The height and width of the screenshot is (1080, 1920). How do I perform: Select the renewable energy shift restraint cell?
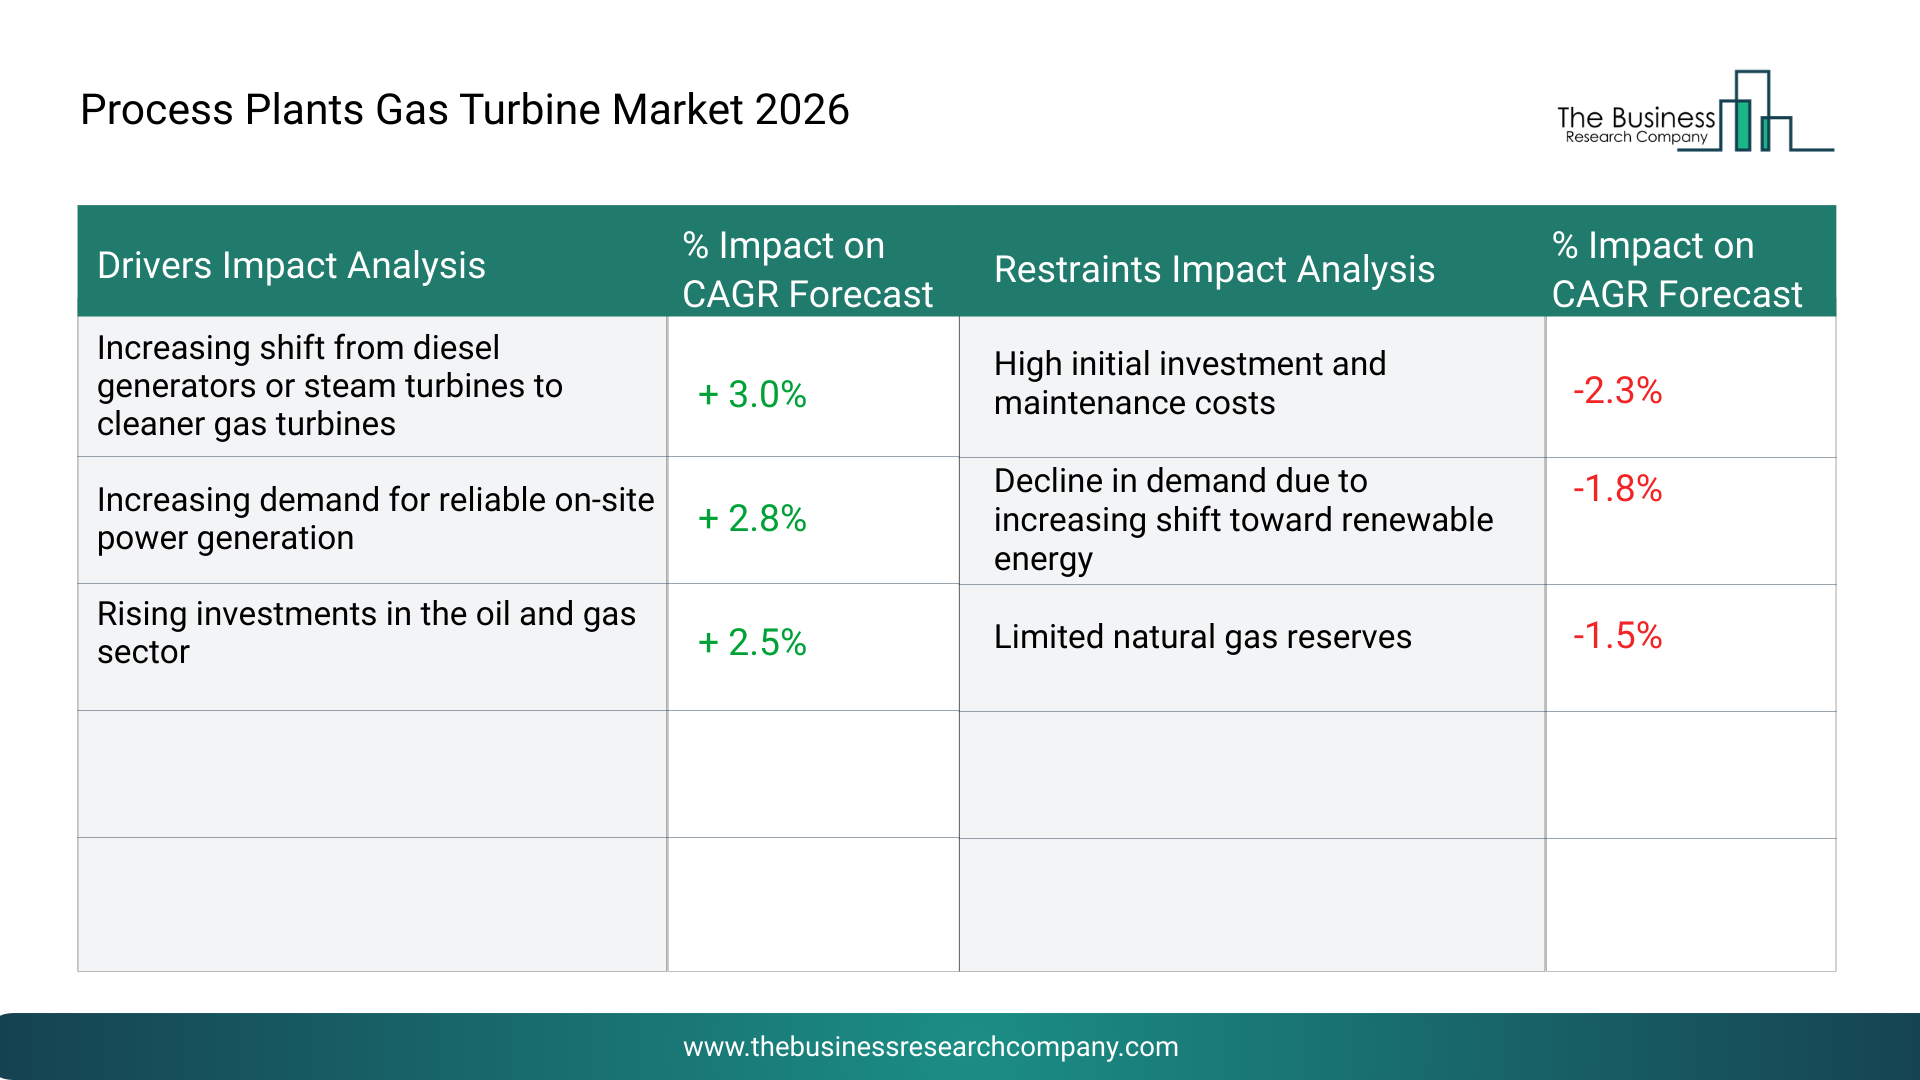[x=1243, y=520]
